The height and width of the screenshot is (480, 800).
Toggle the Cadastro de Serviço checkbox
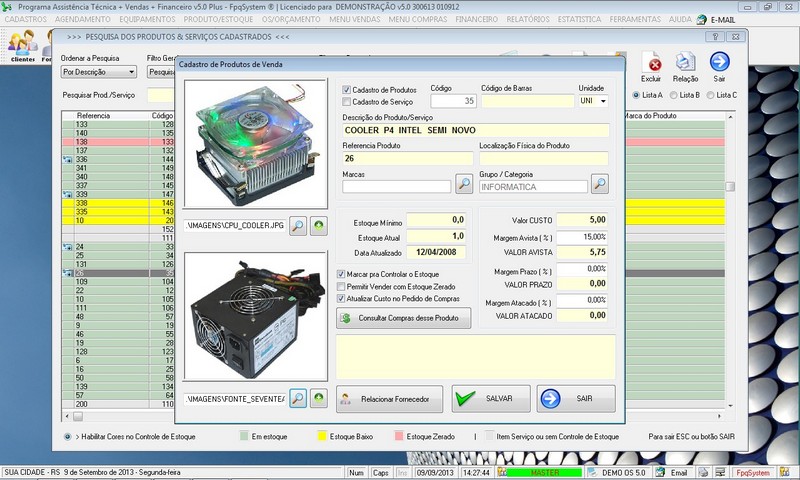click(346, 102)
